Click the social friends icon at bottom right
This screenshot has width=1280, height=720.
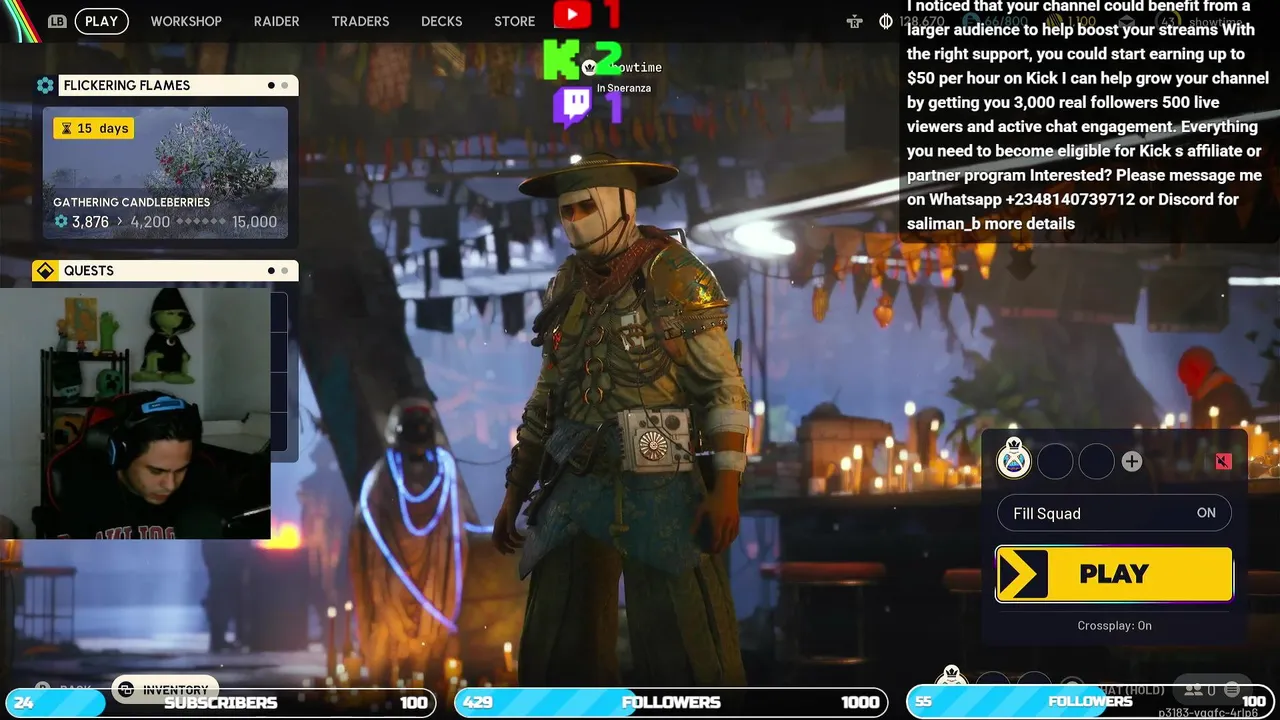point(1193,689)
